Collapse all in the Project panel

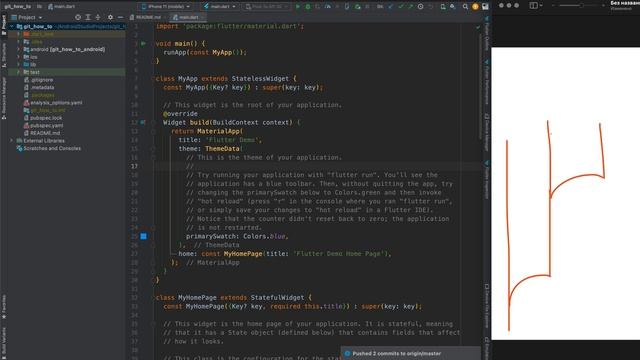(x=98, y=18)
